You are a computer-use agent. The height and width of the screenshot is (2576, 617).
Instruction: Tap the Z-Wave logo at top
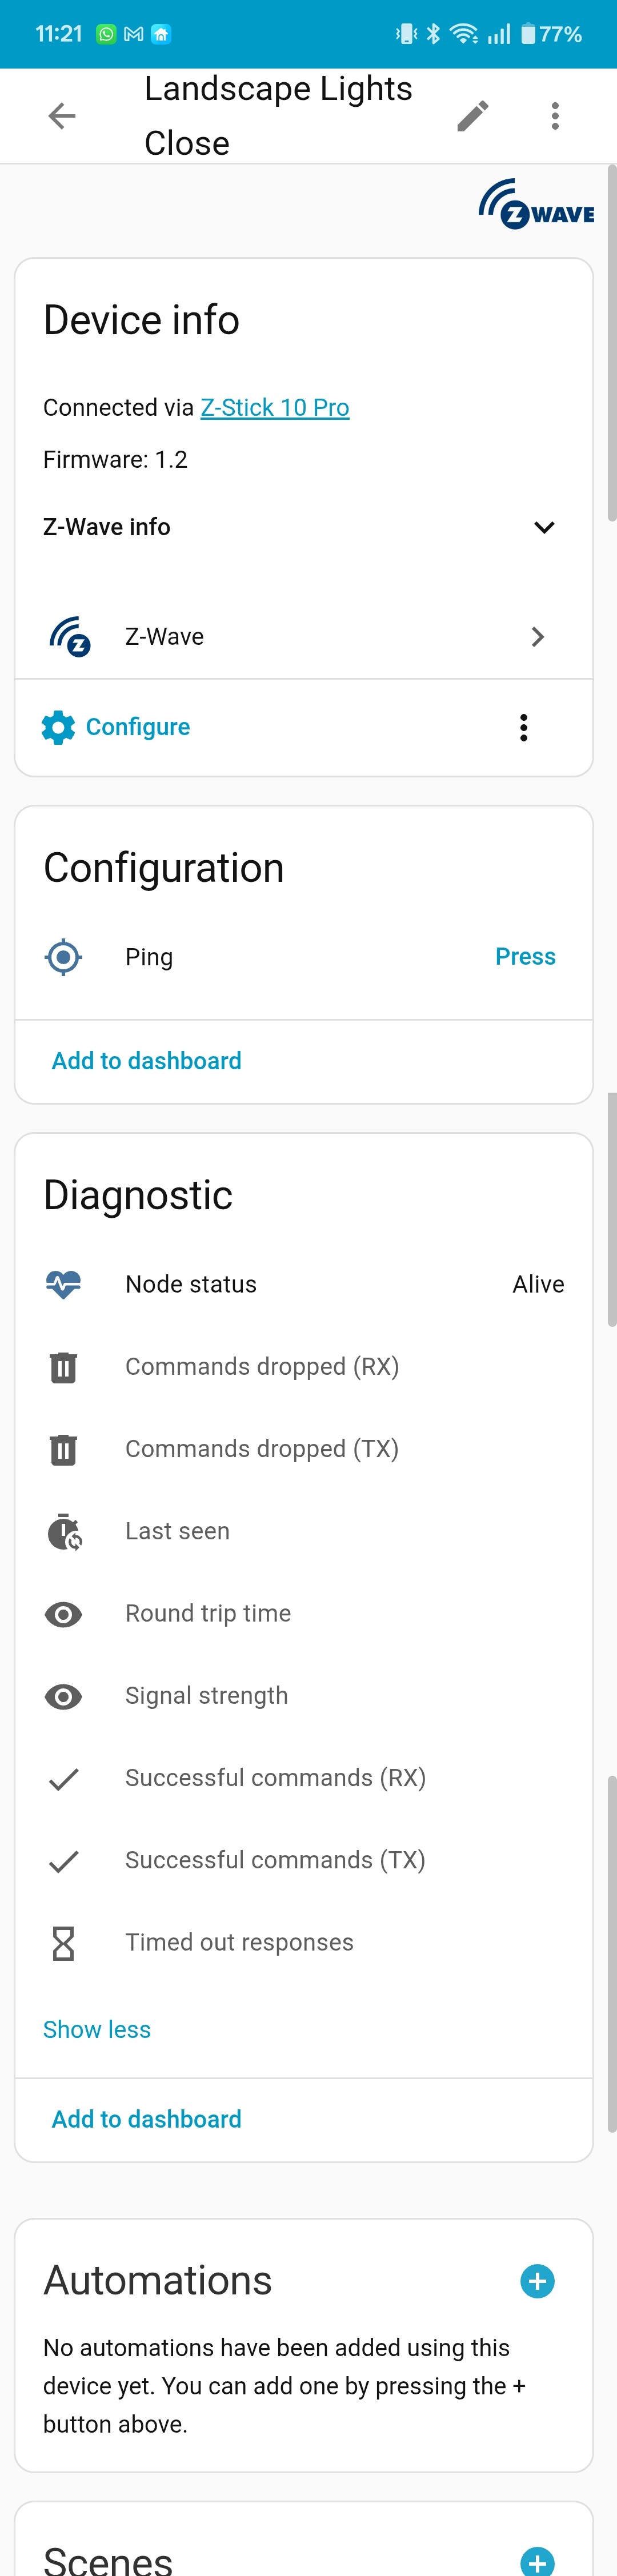536,204
